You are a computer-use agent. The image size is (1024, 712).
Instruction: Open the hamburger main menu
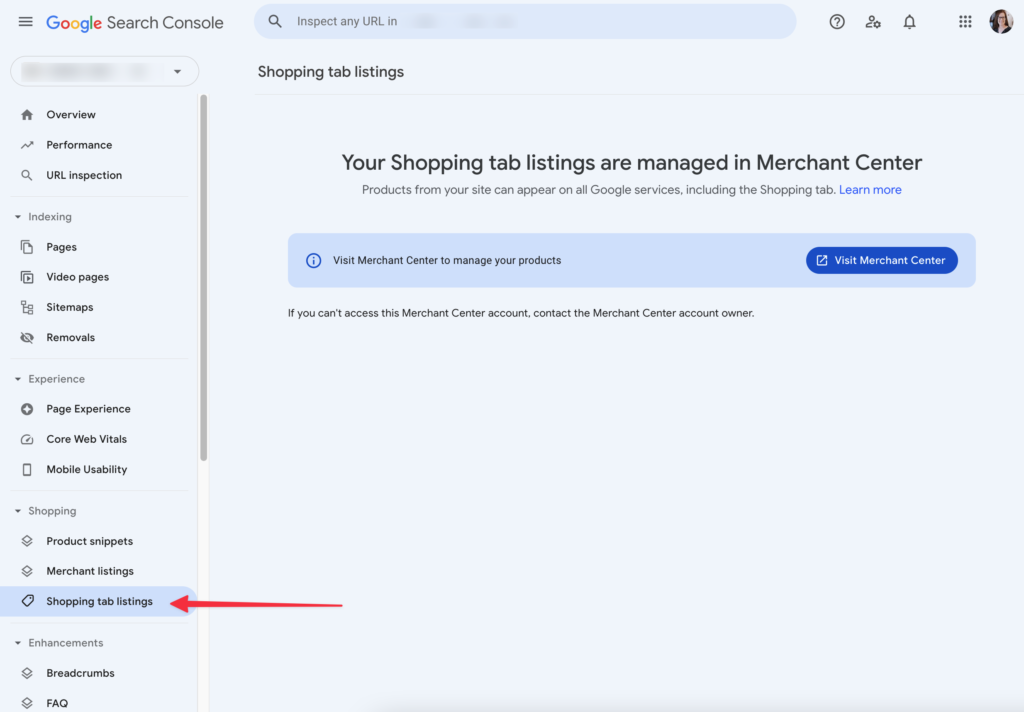coord(25,22)
